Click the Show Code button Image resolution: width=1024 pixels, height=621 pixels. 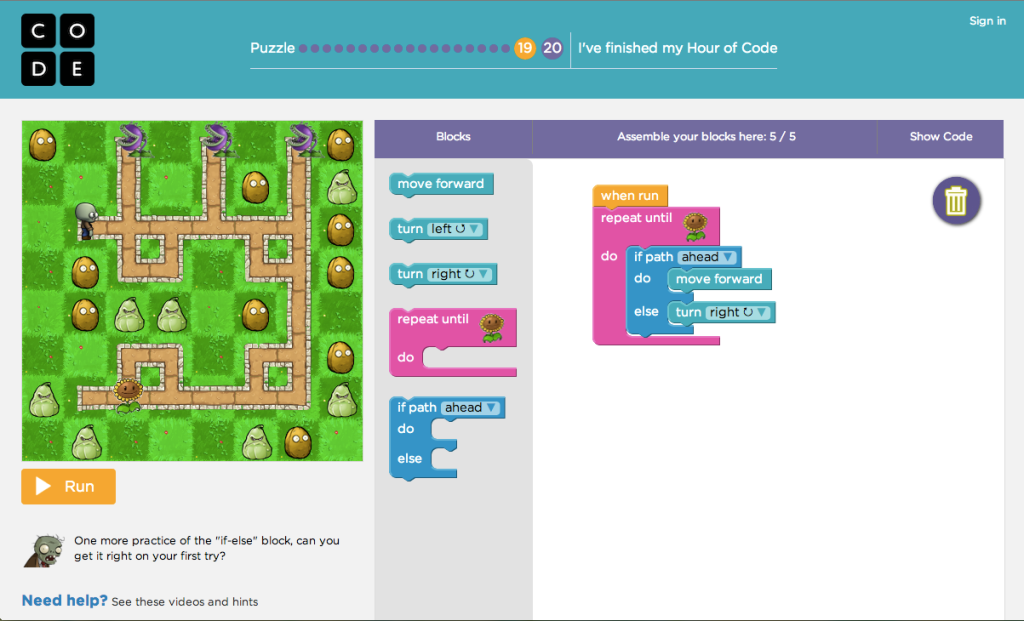tap(940, 137)
